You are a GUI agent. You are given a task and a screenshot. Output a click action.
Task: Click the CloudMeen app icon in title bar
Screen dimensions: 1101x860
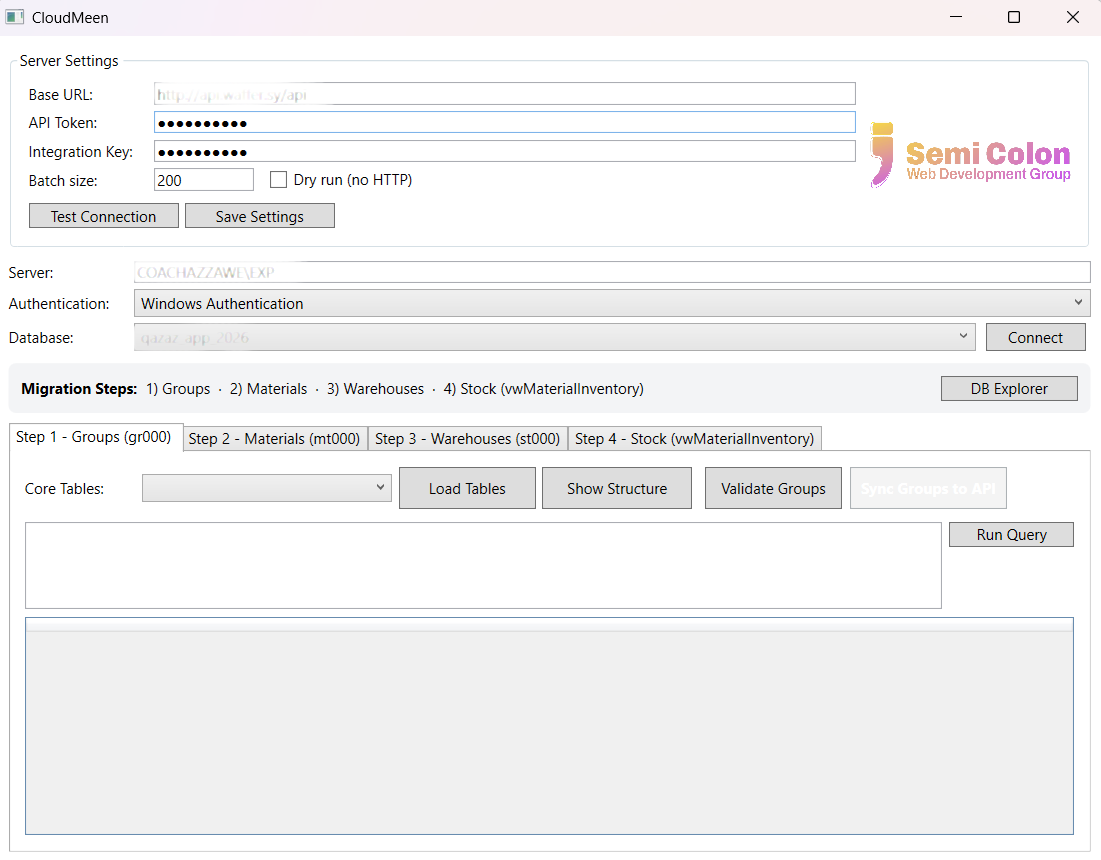pyautogui.click(x=15, y=17)
